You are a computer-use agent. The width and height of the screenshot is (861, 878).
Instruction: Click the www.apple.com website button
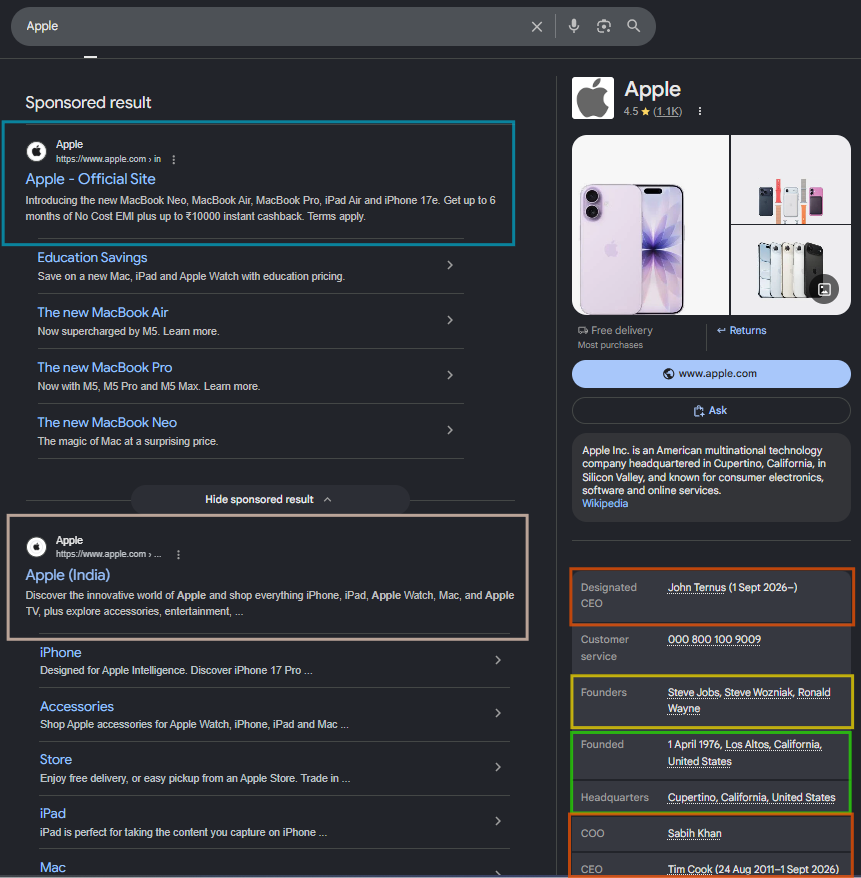[x=711, y=374]
